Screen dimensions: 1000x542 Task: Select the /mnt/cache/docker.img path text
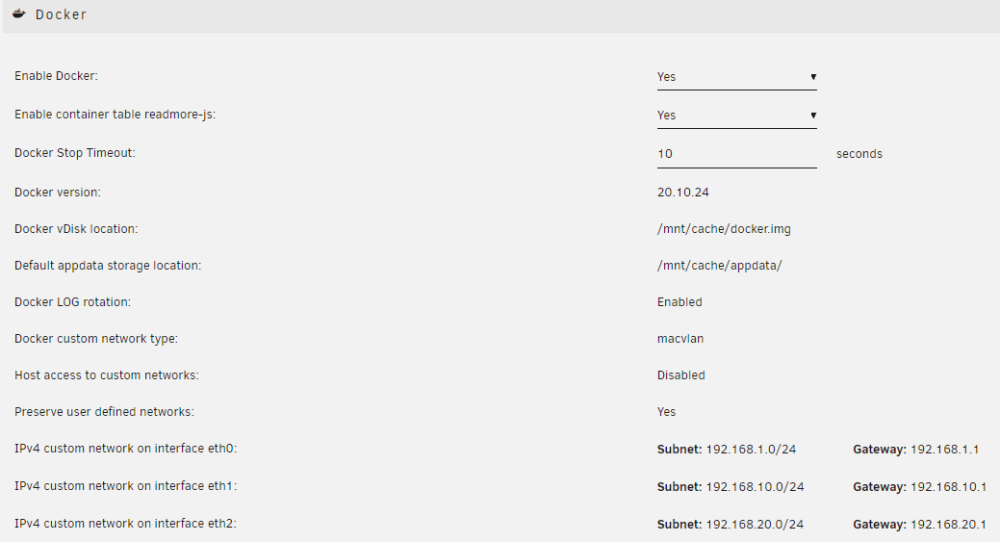[x=724, y=229]
